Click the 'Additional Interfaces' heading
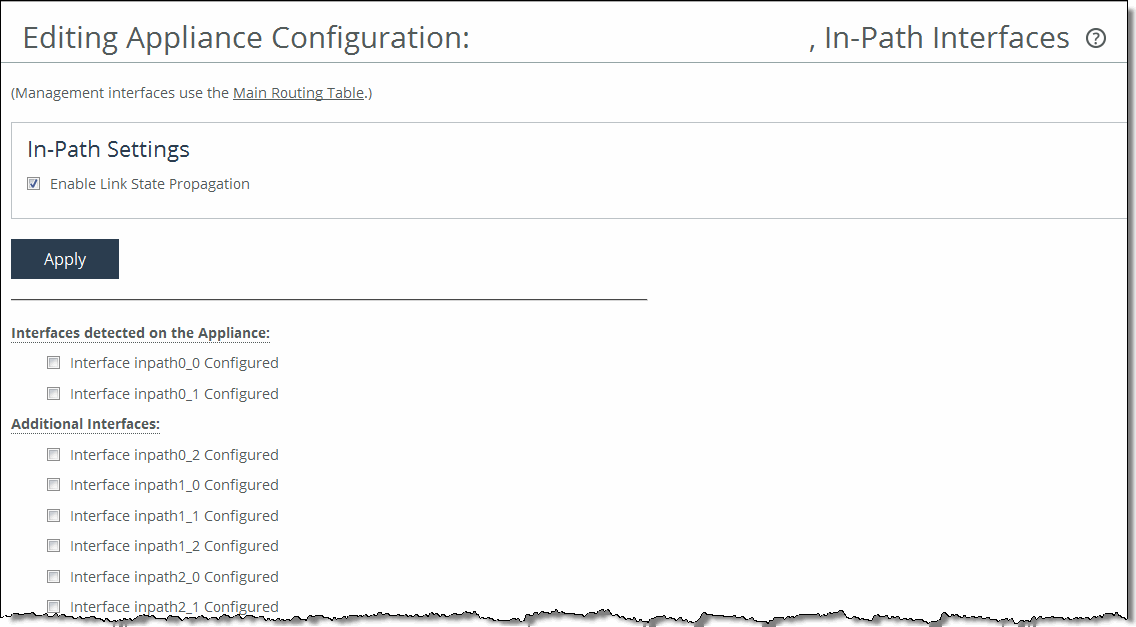This screenshot has height=627, width=1136. pos(85,424)
